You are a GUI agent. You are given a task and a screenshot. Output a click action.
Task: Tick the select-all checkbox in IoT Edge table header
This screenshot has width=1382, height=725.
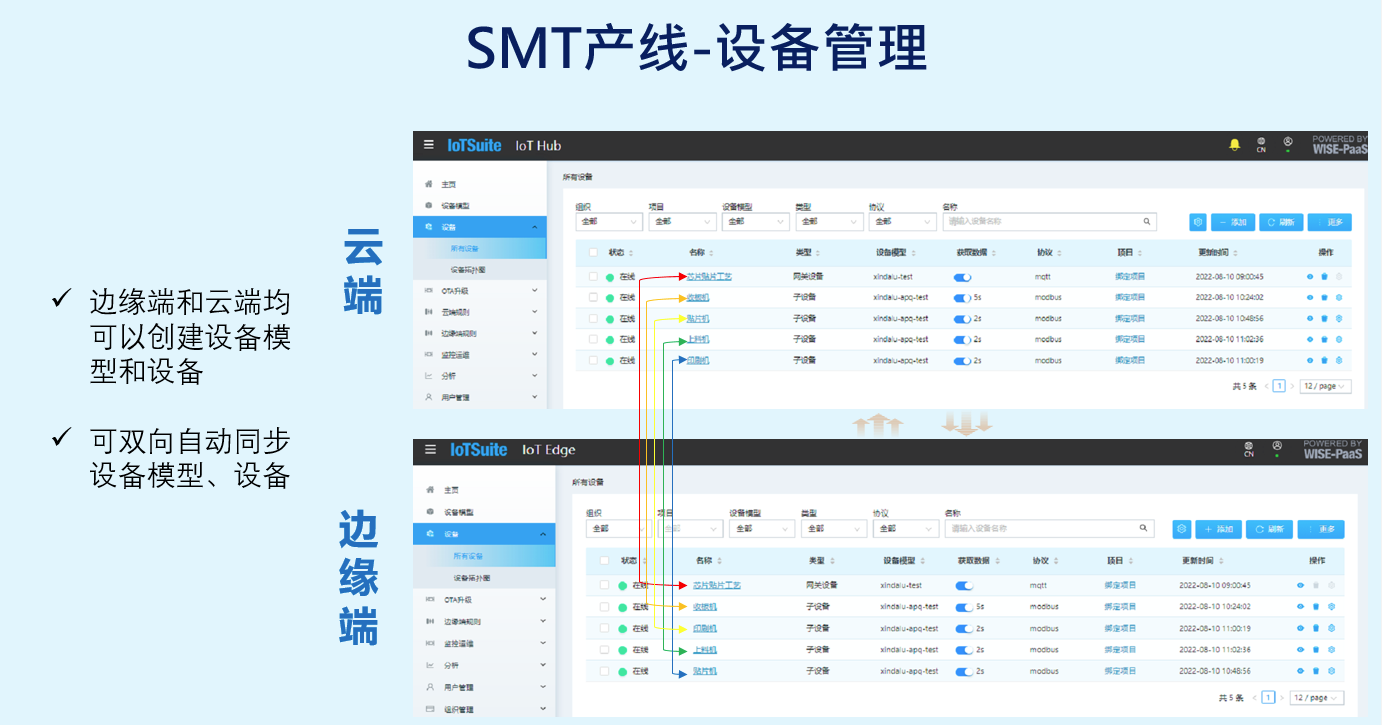coord(604,561)
